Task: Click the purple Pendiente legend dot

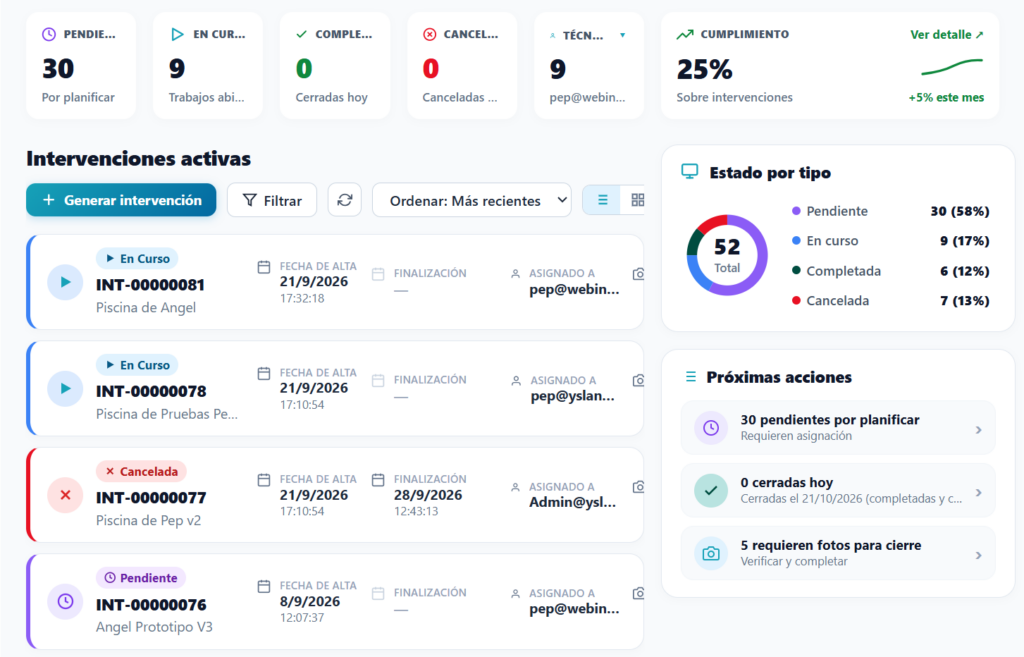Action: point(796,211)
